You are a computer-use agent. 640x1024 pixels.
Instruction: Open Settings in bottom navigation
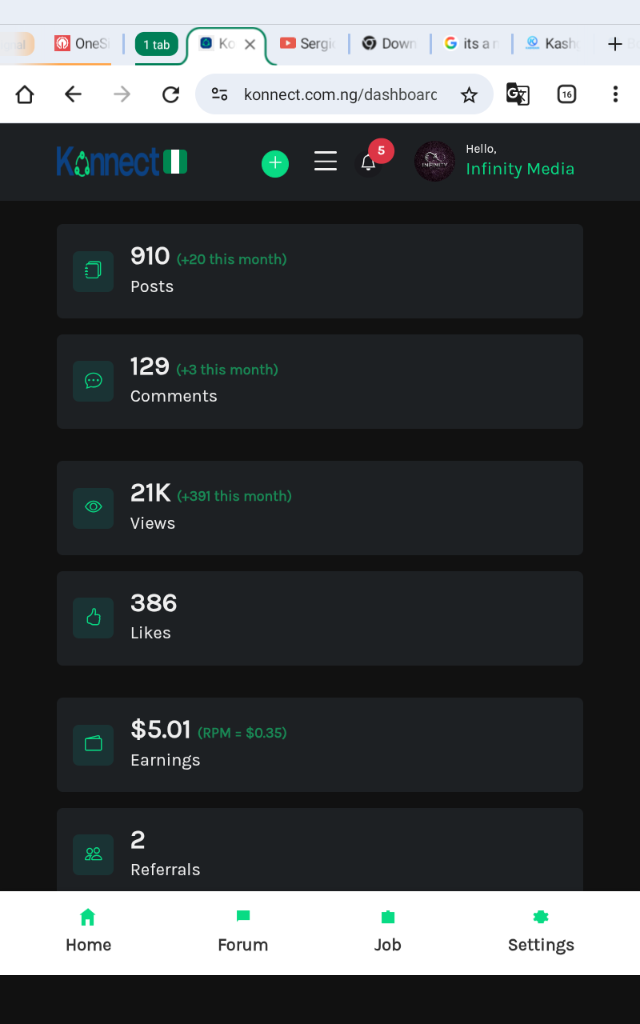click(541, 932)
